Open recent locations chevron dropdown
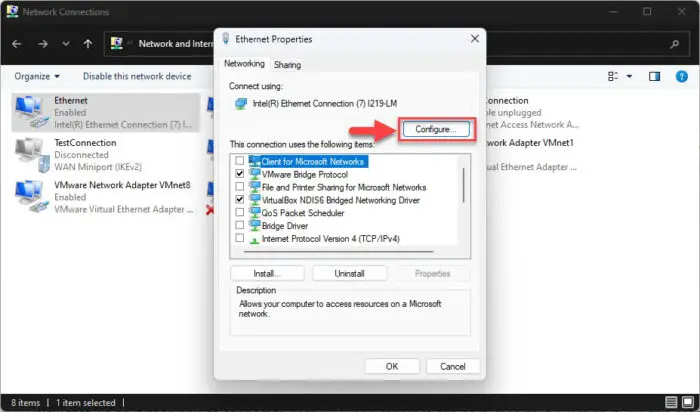This screenshot has width=700, height=412. pyautogui.click(x=66, y=44)
